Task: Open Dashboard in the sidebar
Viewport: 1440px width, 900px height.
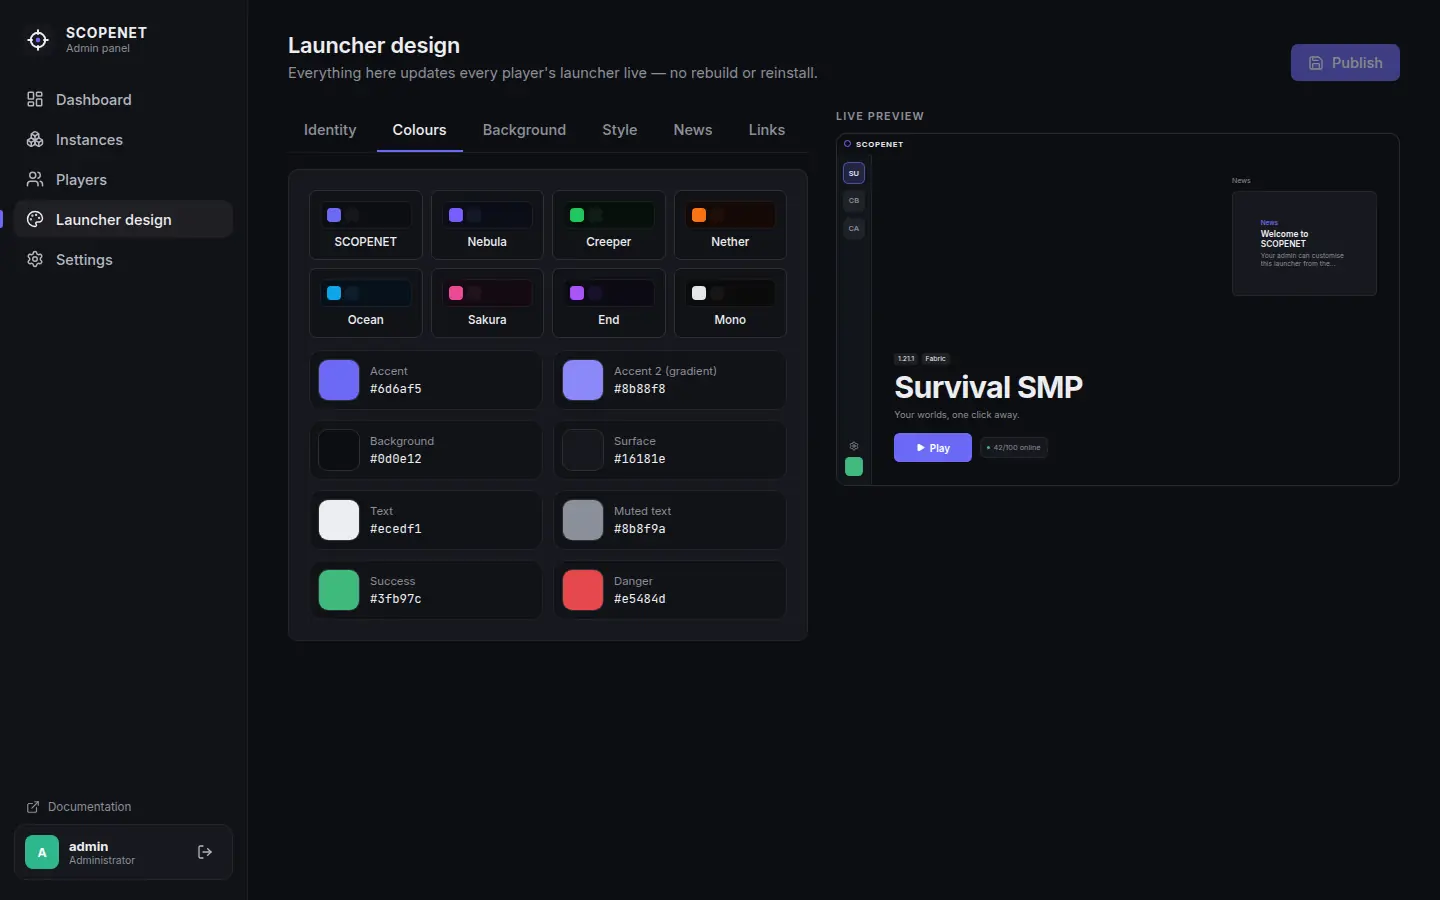Action: pos(123,99)
